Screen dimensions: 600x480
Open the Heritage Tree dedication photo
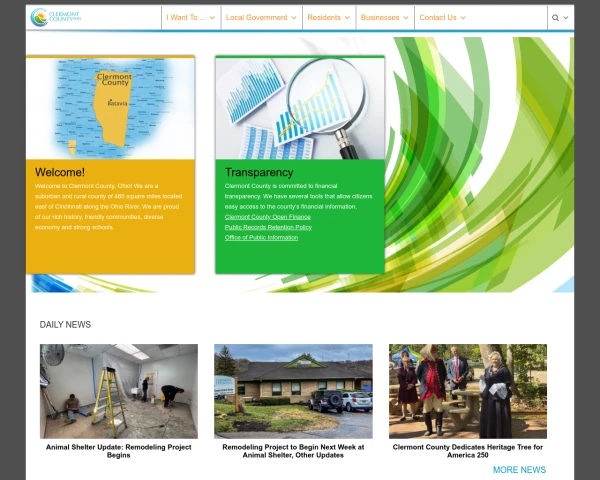[468, 391]
